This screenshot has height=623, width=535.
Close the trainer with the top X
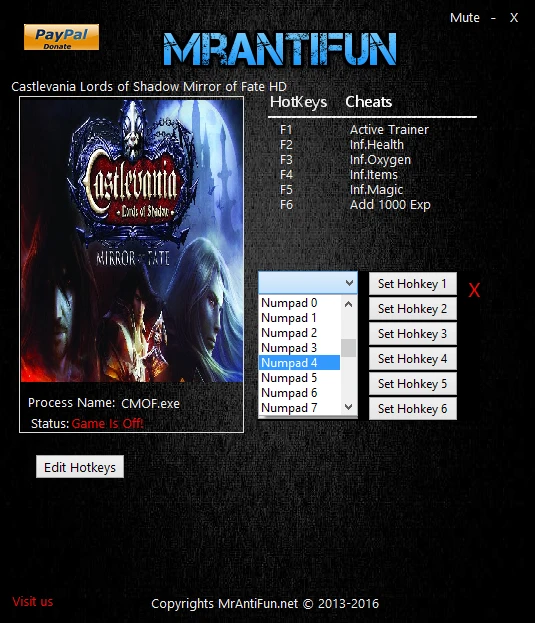coord(514,18)
